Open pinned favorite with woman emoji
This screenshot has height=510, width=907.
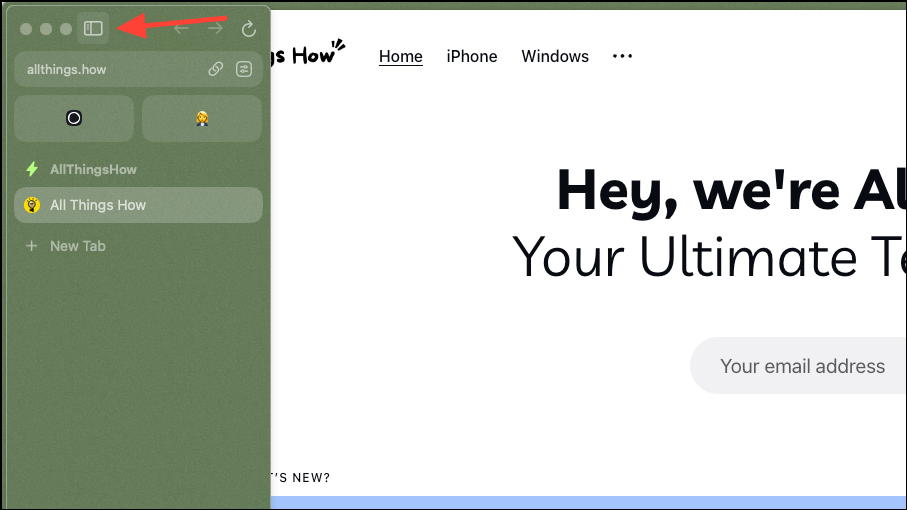[x=202, y=119]
